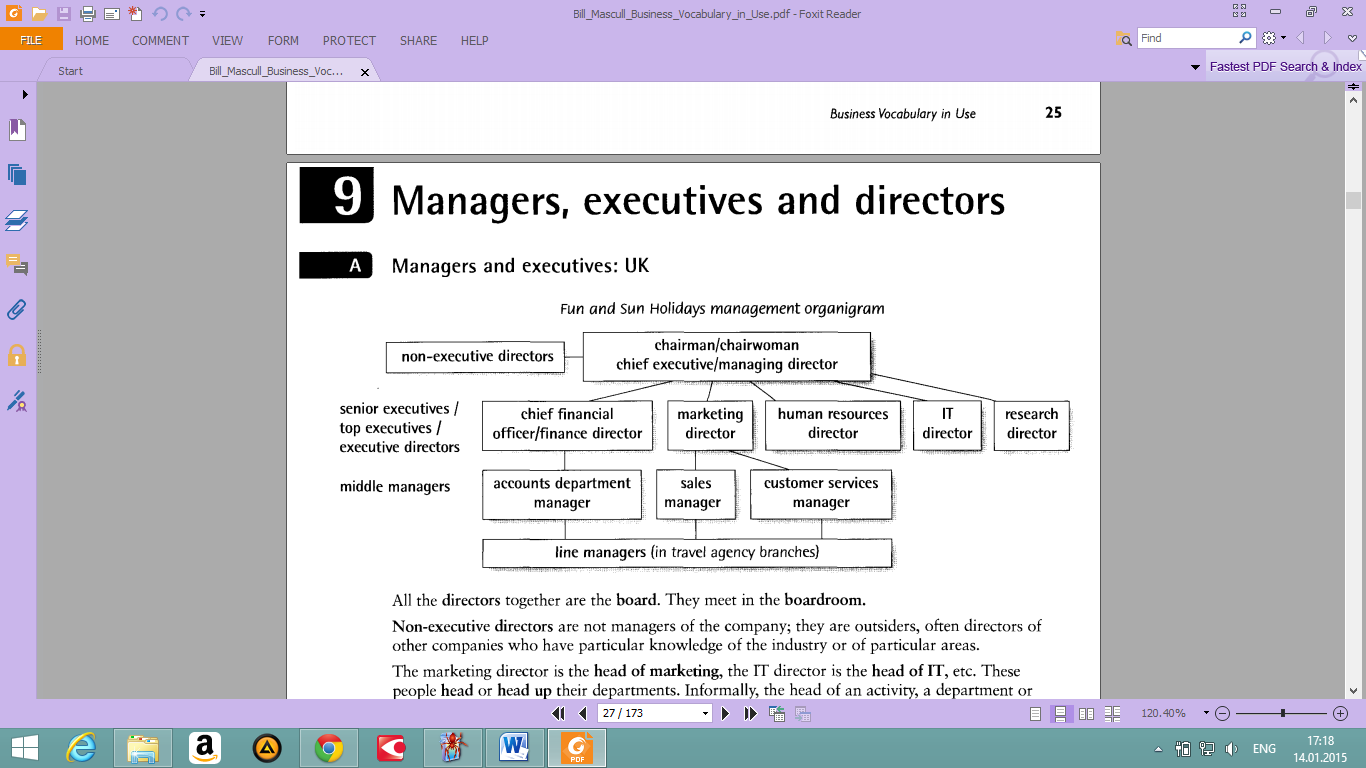Open the Security lock panel
This screenshot has height=768, width=1366.
(x=17, y=355)
